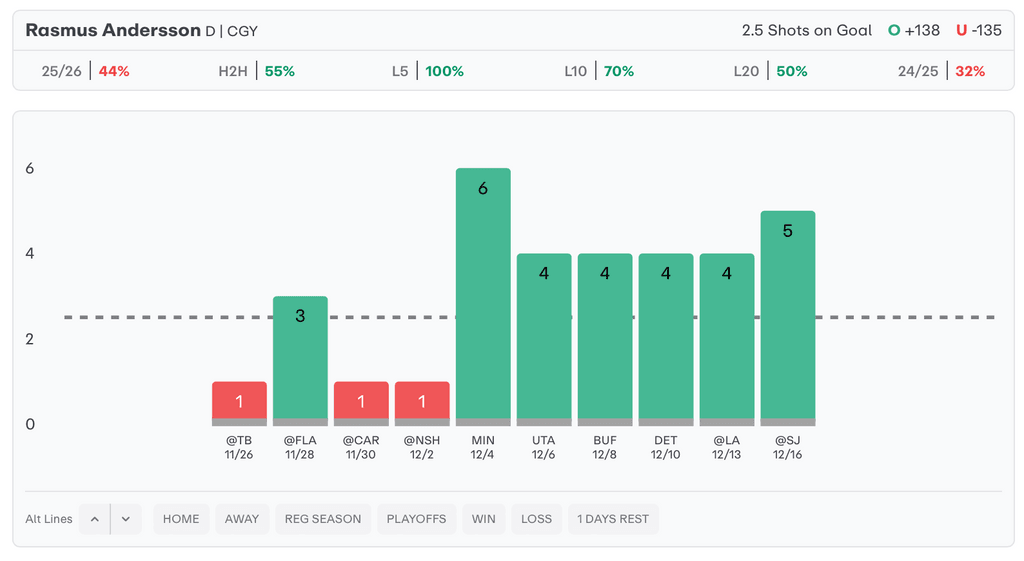
Task: Click the MIN 12/4 bar showing 6
Action: [483, 295]
